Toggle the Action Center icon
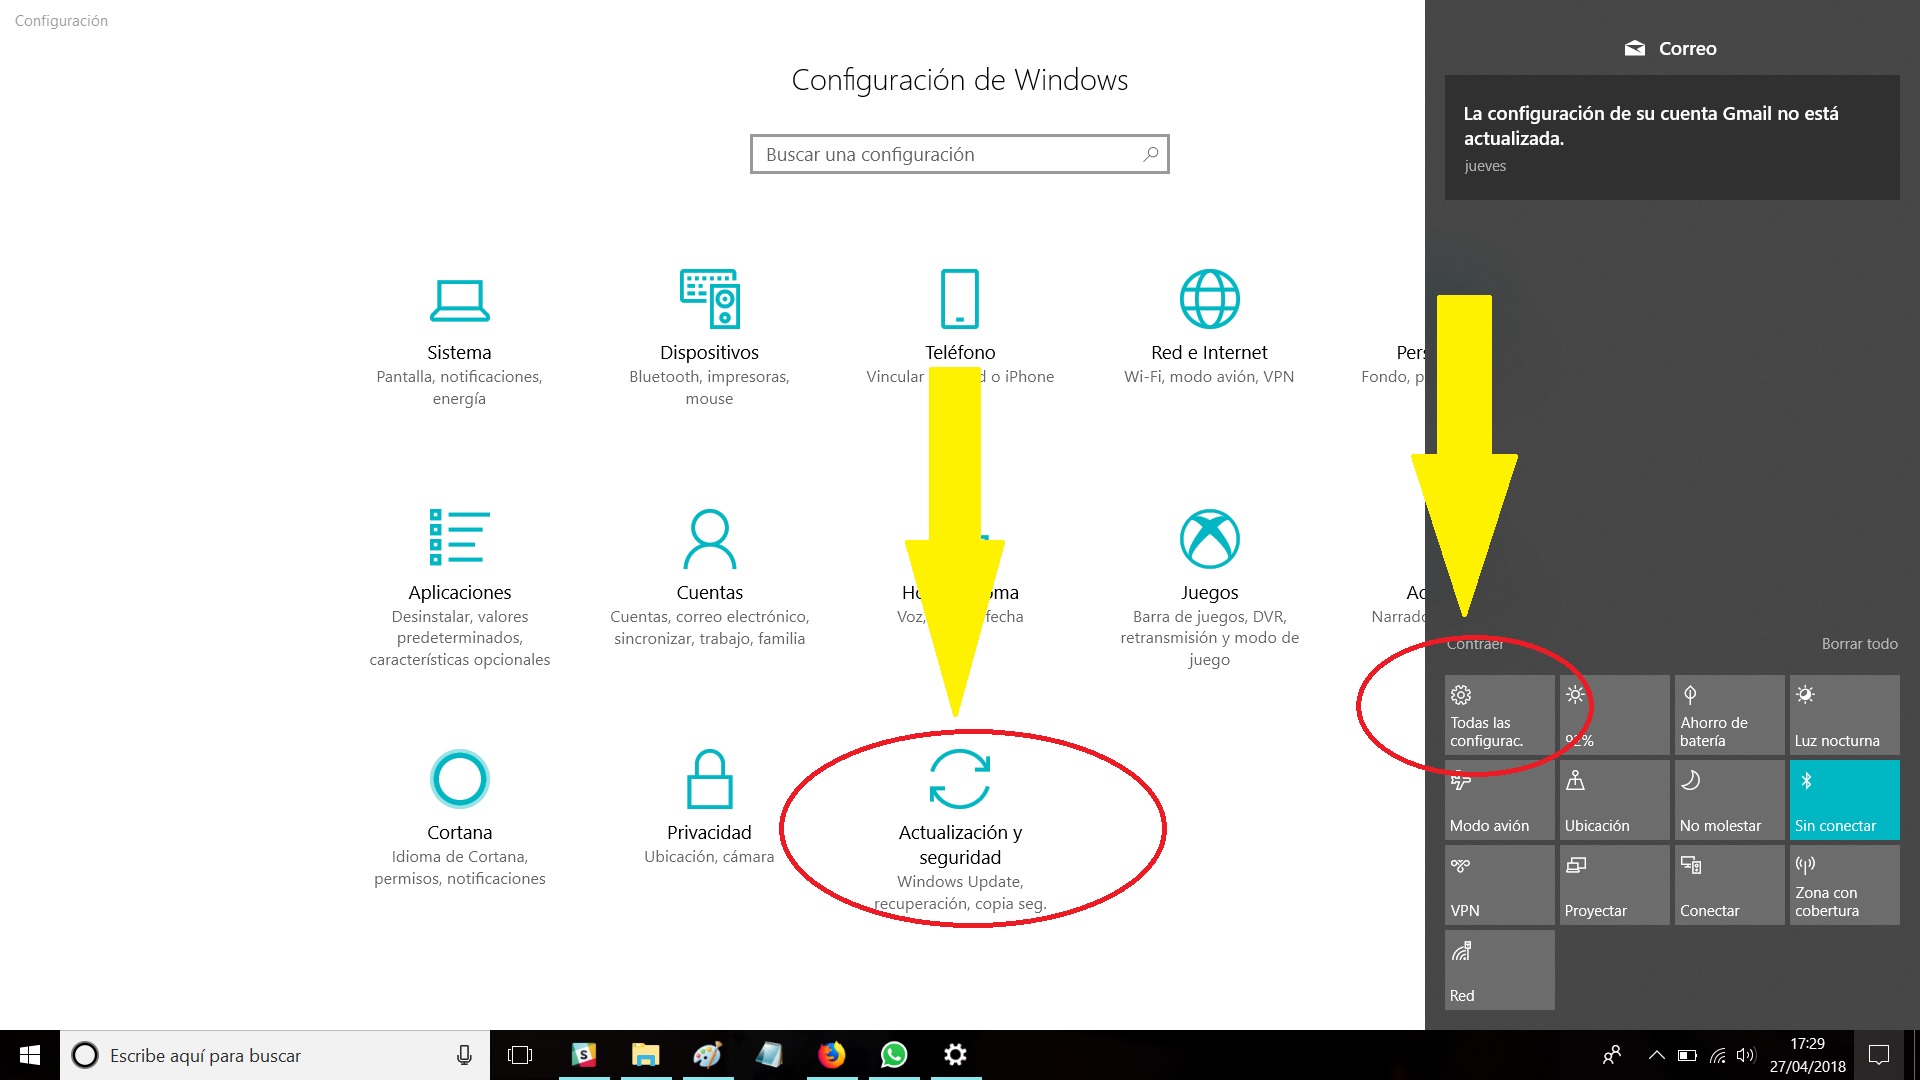Viewport: 1920px width, 1080px height. pos(1879,1055)
